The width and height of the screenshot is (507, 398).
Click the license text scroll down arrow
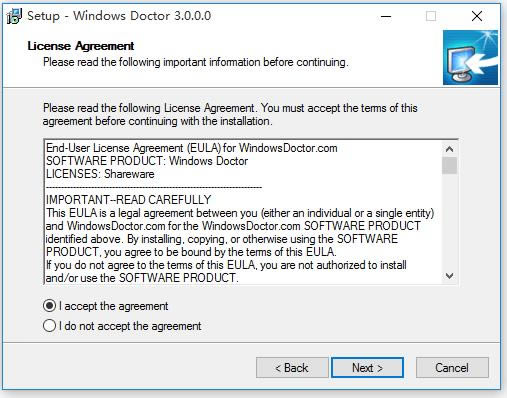pos(449,276)
